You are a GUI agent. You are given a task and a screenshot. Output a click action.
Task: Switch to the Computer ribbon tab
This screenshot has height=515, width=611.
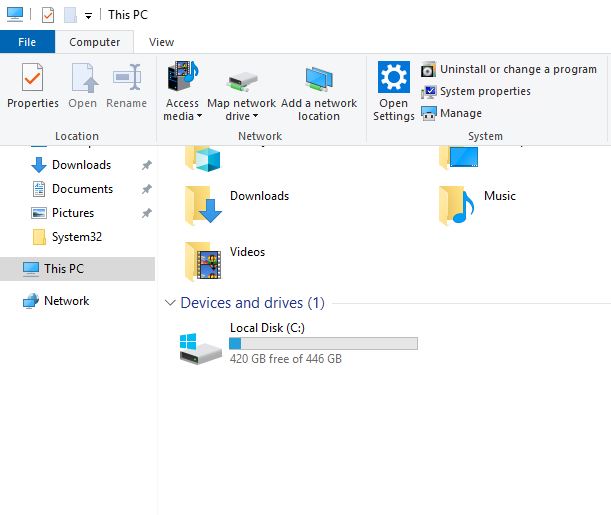point(94,42)
